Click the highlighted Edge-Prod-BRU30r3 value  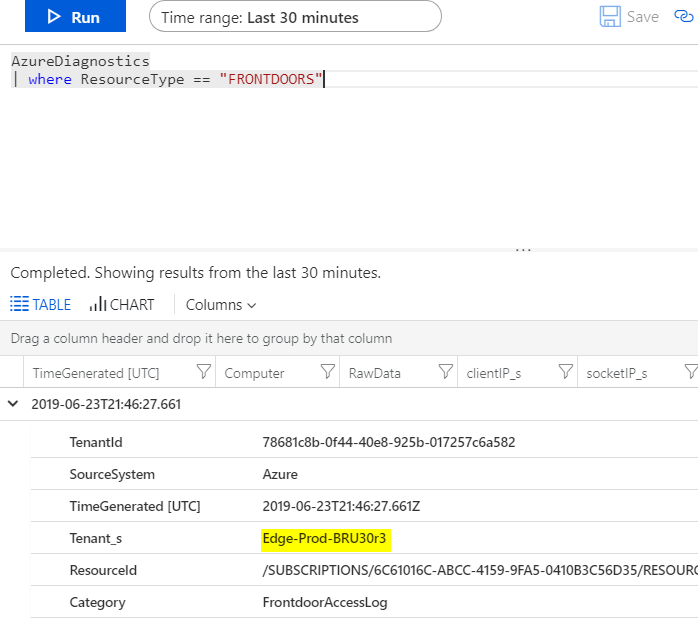tap(324, 539)
